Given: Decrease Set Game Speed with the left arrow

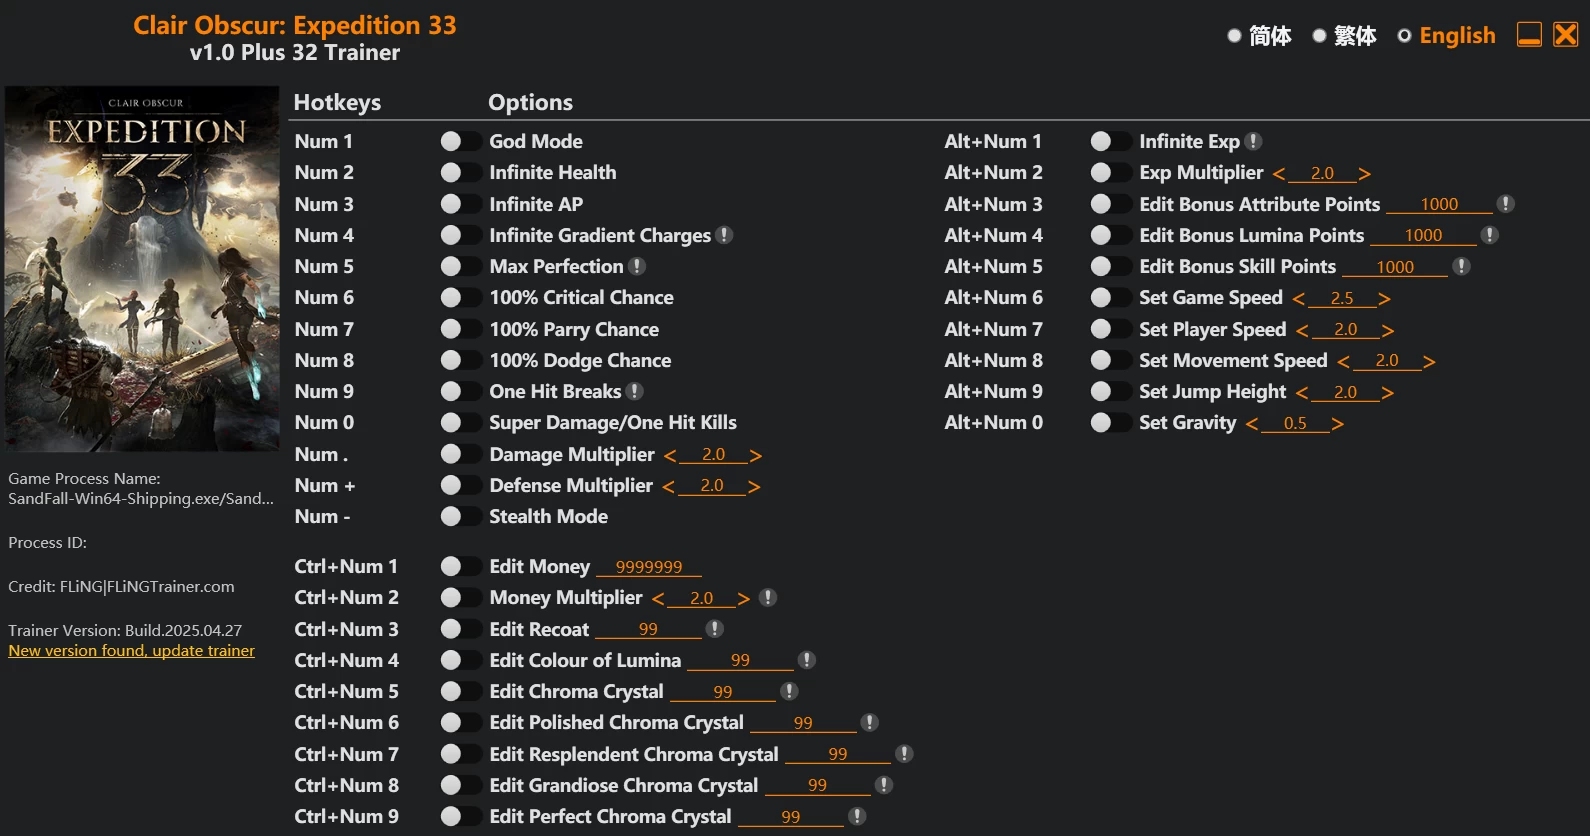Looking at the screenshot, I should 1299,299.
